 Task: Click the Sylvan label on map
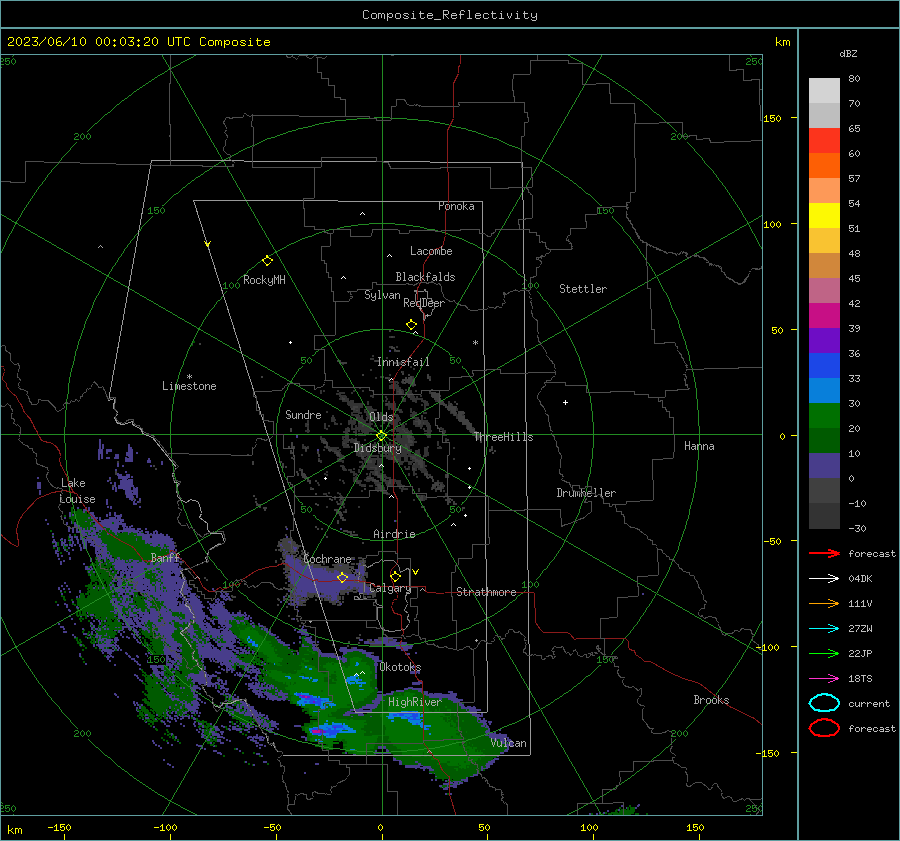(382, 295)
